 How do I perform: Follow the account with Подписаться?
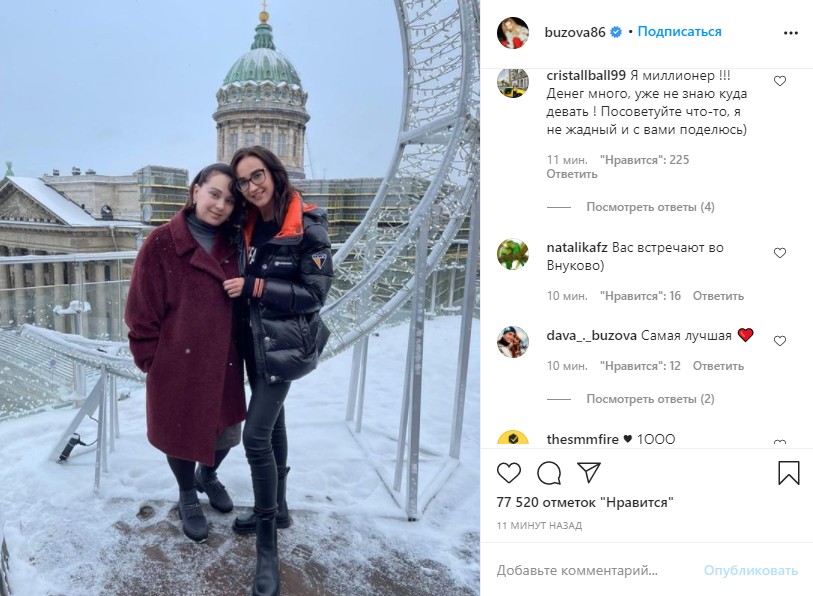tap(679, 32)
